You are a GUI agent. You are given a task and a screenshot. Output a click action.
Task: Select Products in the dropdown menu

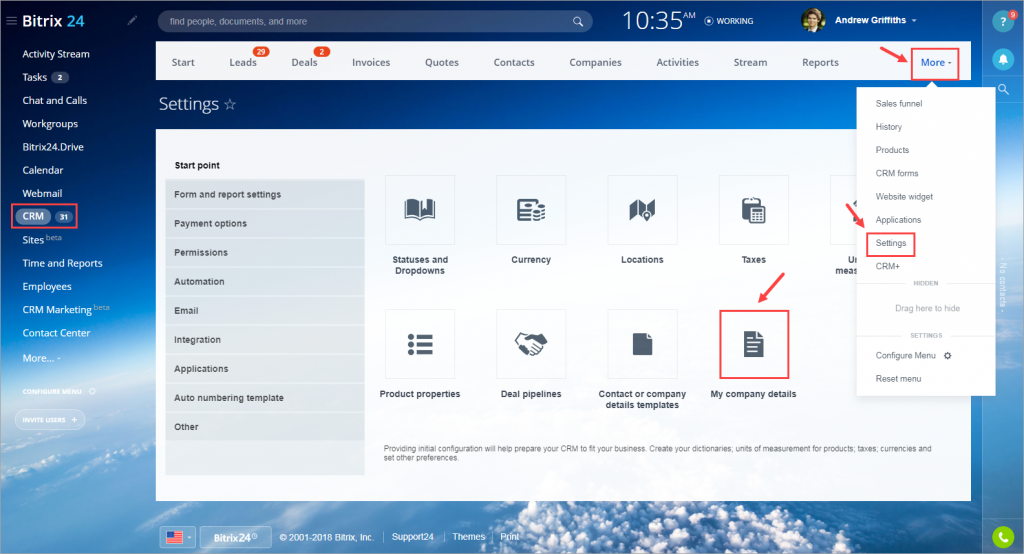point(892,150)
